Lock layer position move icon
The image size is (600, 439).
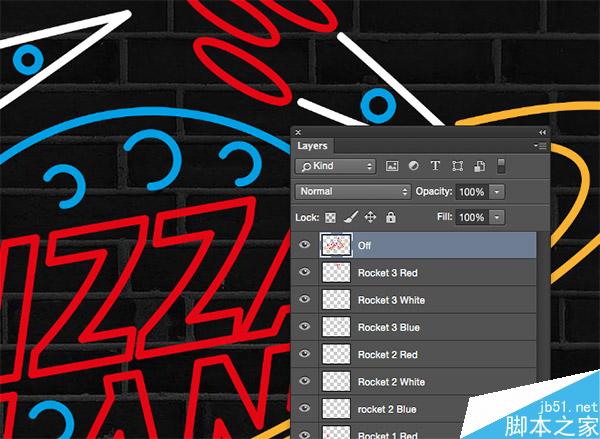(x=370, y=217)
